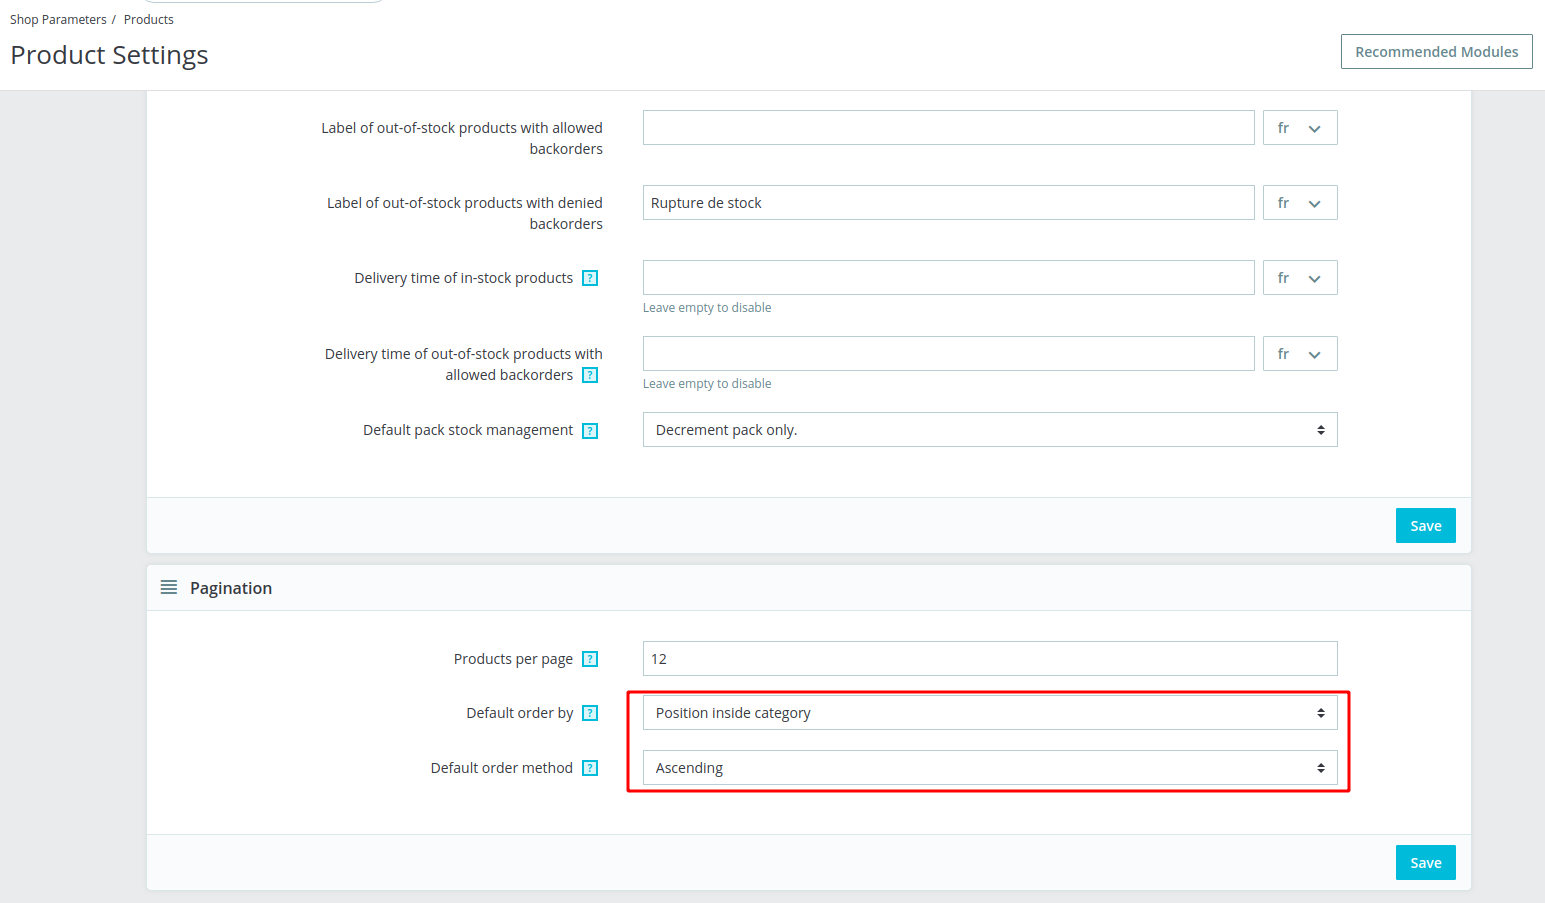Go to Products breadcrumb link
This screenshot has width=1545, height=903.
tap(148, 19)
